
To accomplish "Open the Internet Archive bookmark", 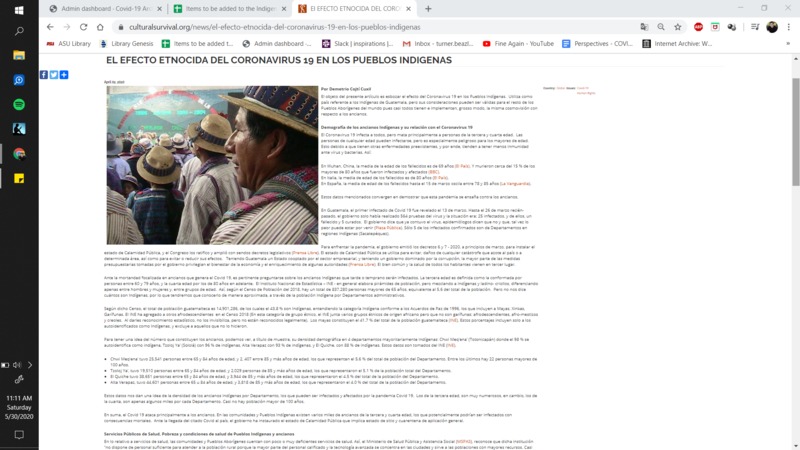I will click(677, 44).
